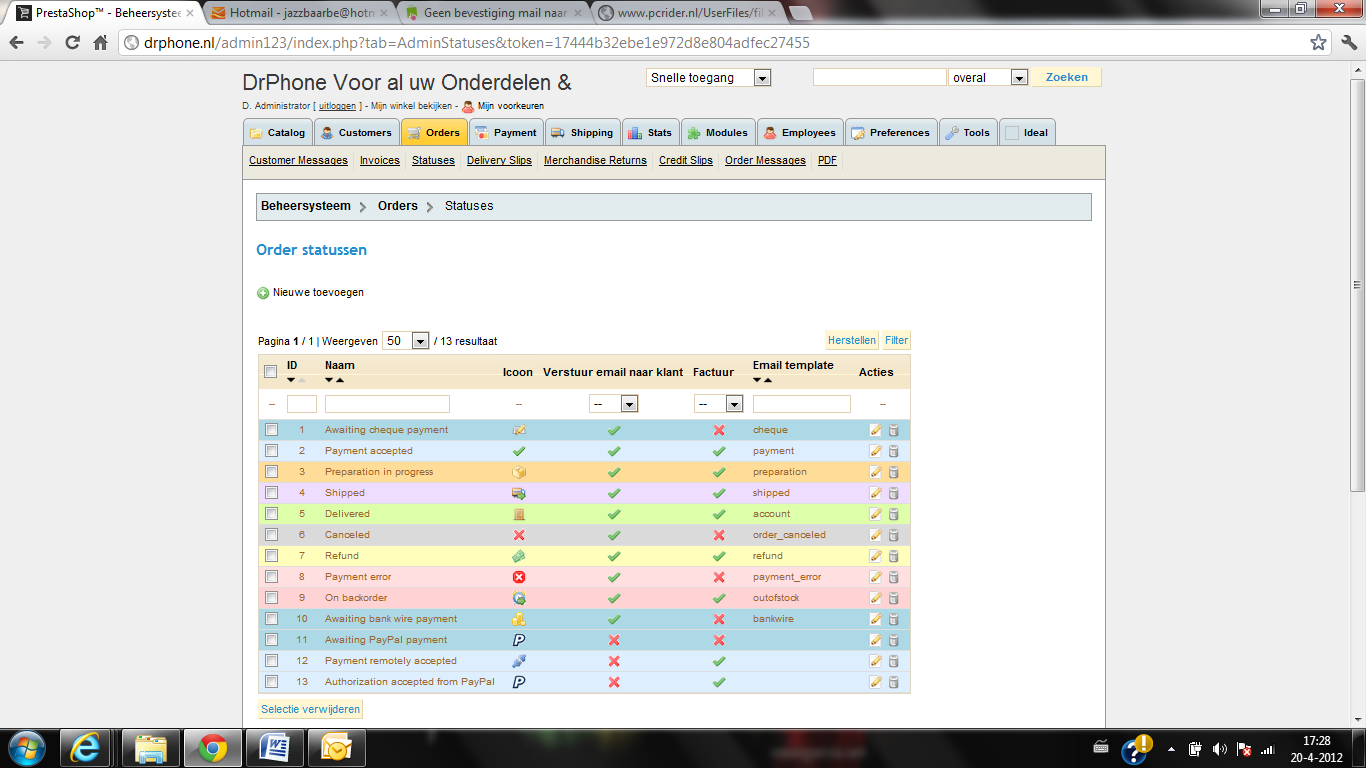Open the Invoices submenu link

380,160
